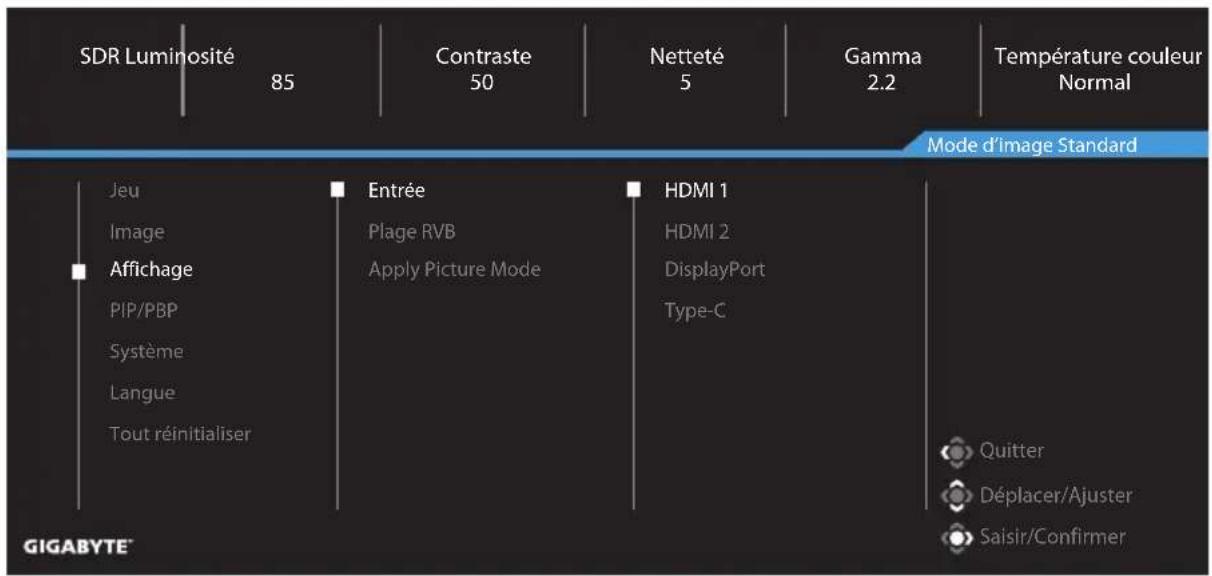The image size is (1212, 576).
Task: Click the Contraste label in the status bar
Action: pos(482,57)
